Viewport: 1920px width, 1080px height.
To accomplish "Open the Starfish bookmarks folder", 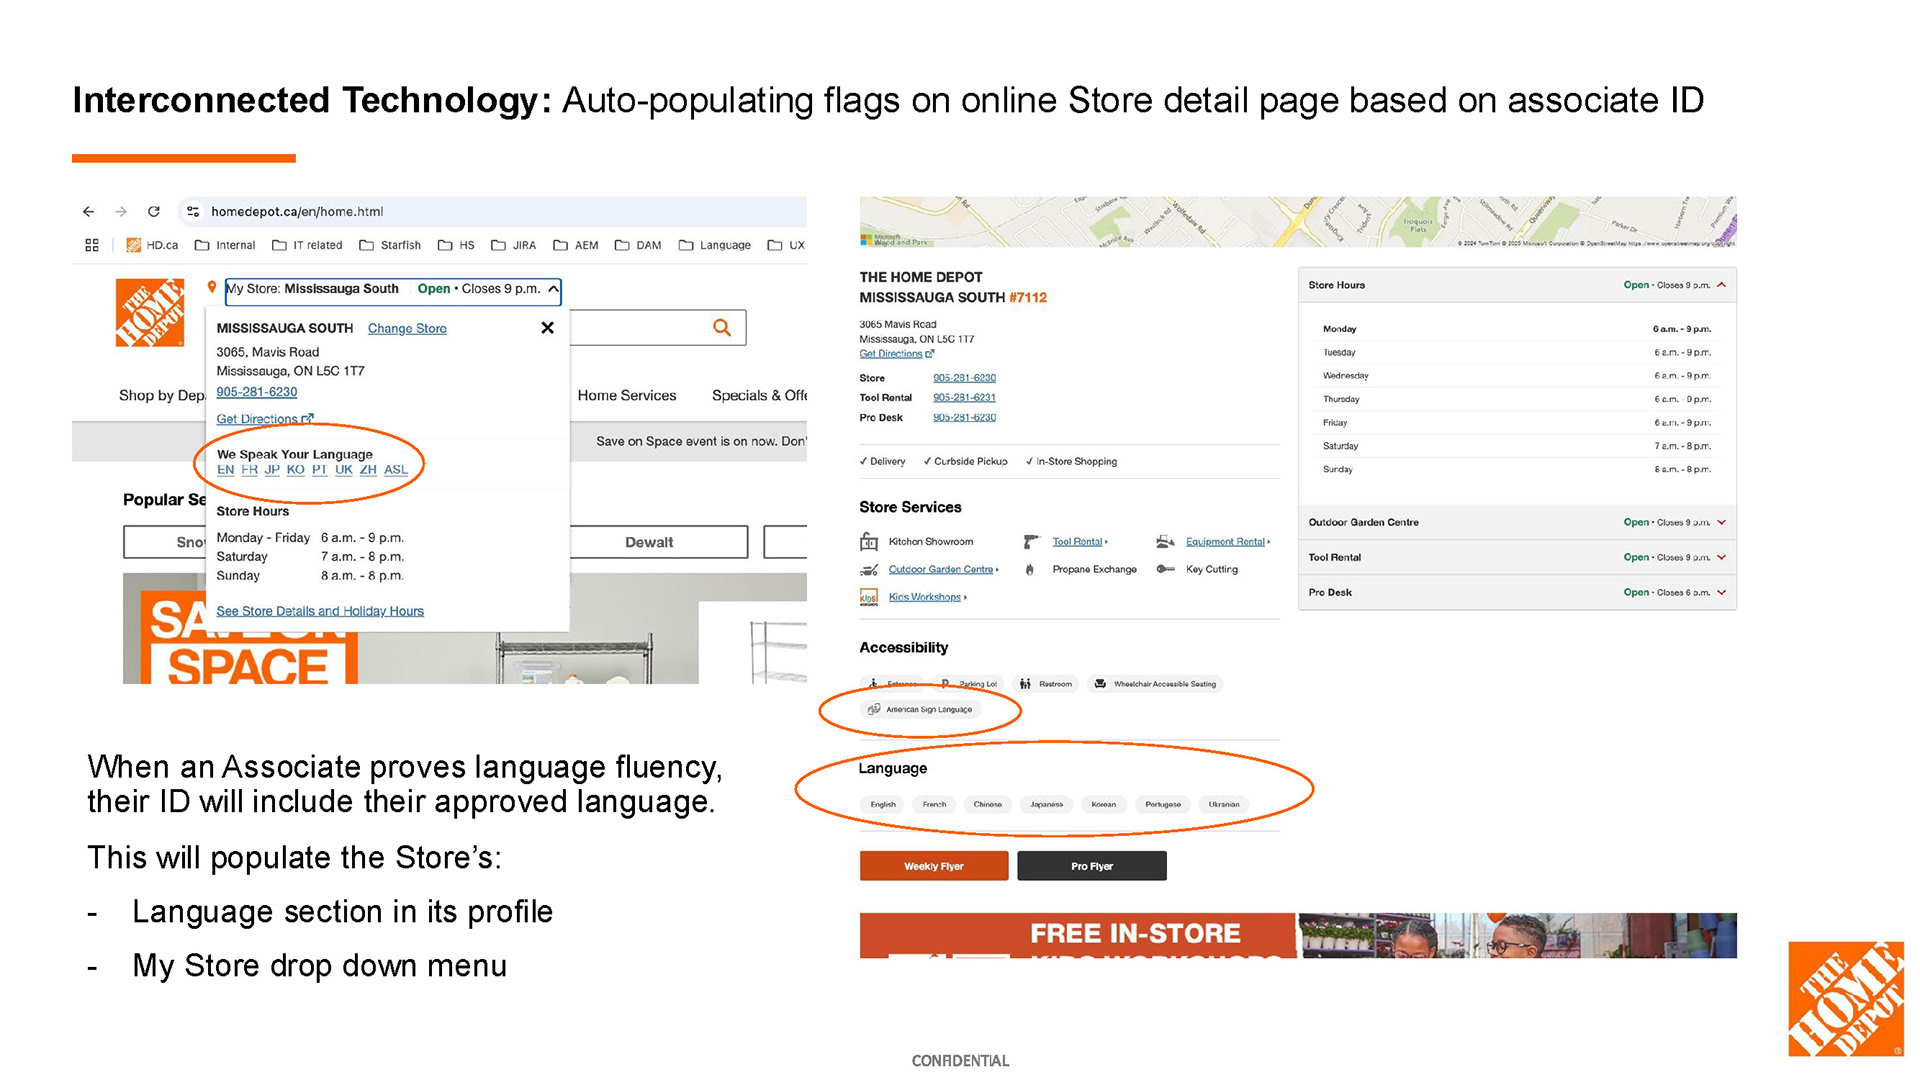I will [x=390, y=245].
